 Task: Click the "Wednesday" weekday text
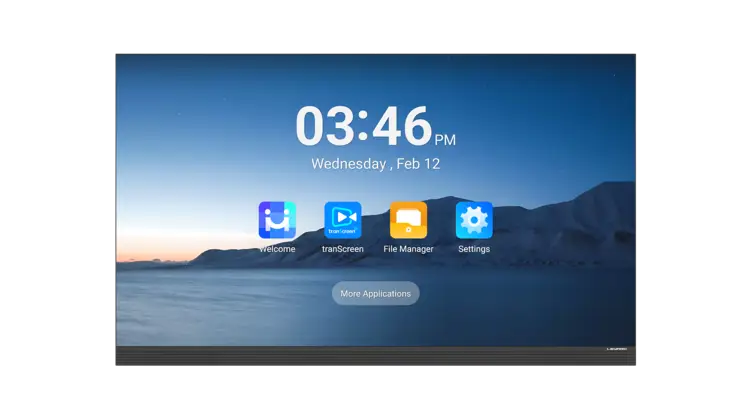pos(348,164)
